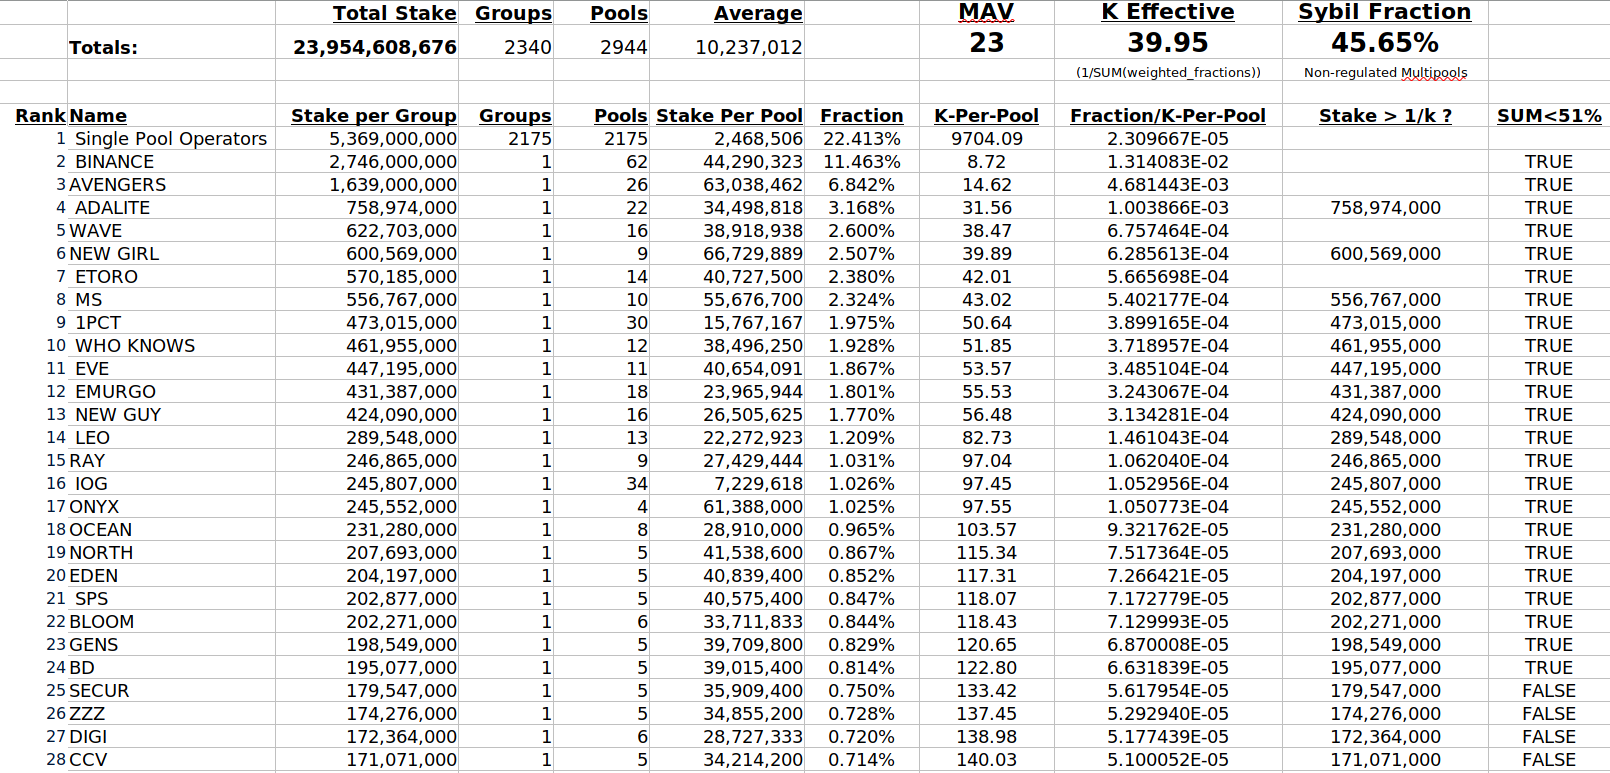
Task: Select the RAY name cell
Action: point(87,461)
